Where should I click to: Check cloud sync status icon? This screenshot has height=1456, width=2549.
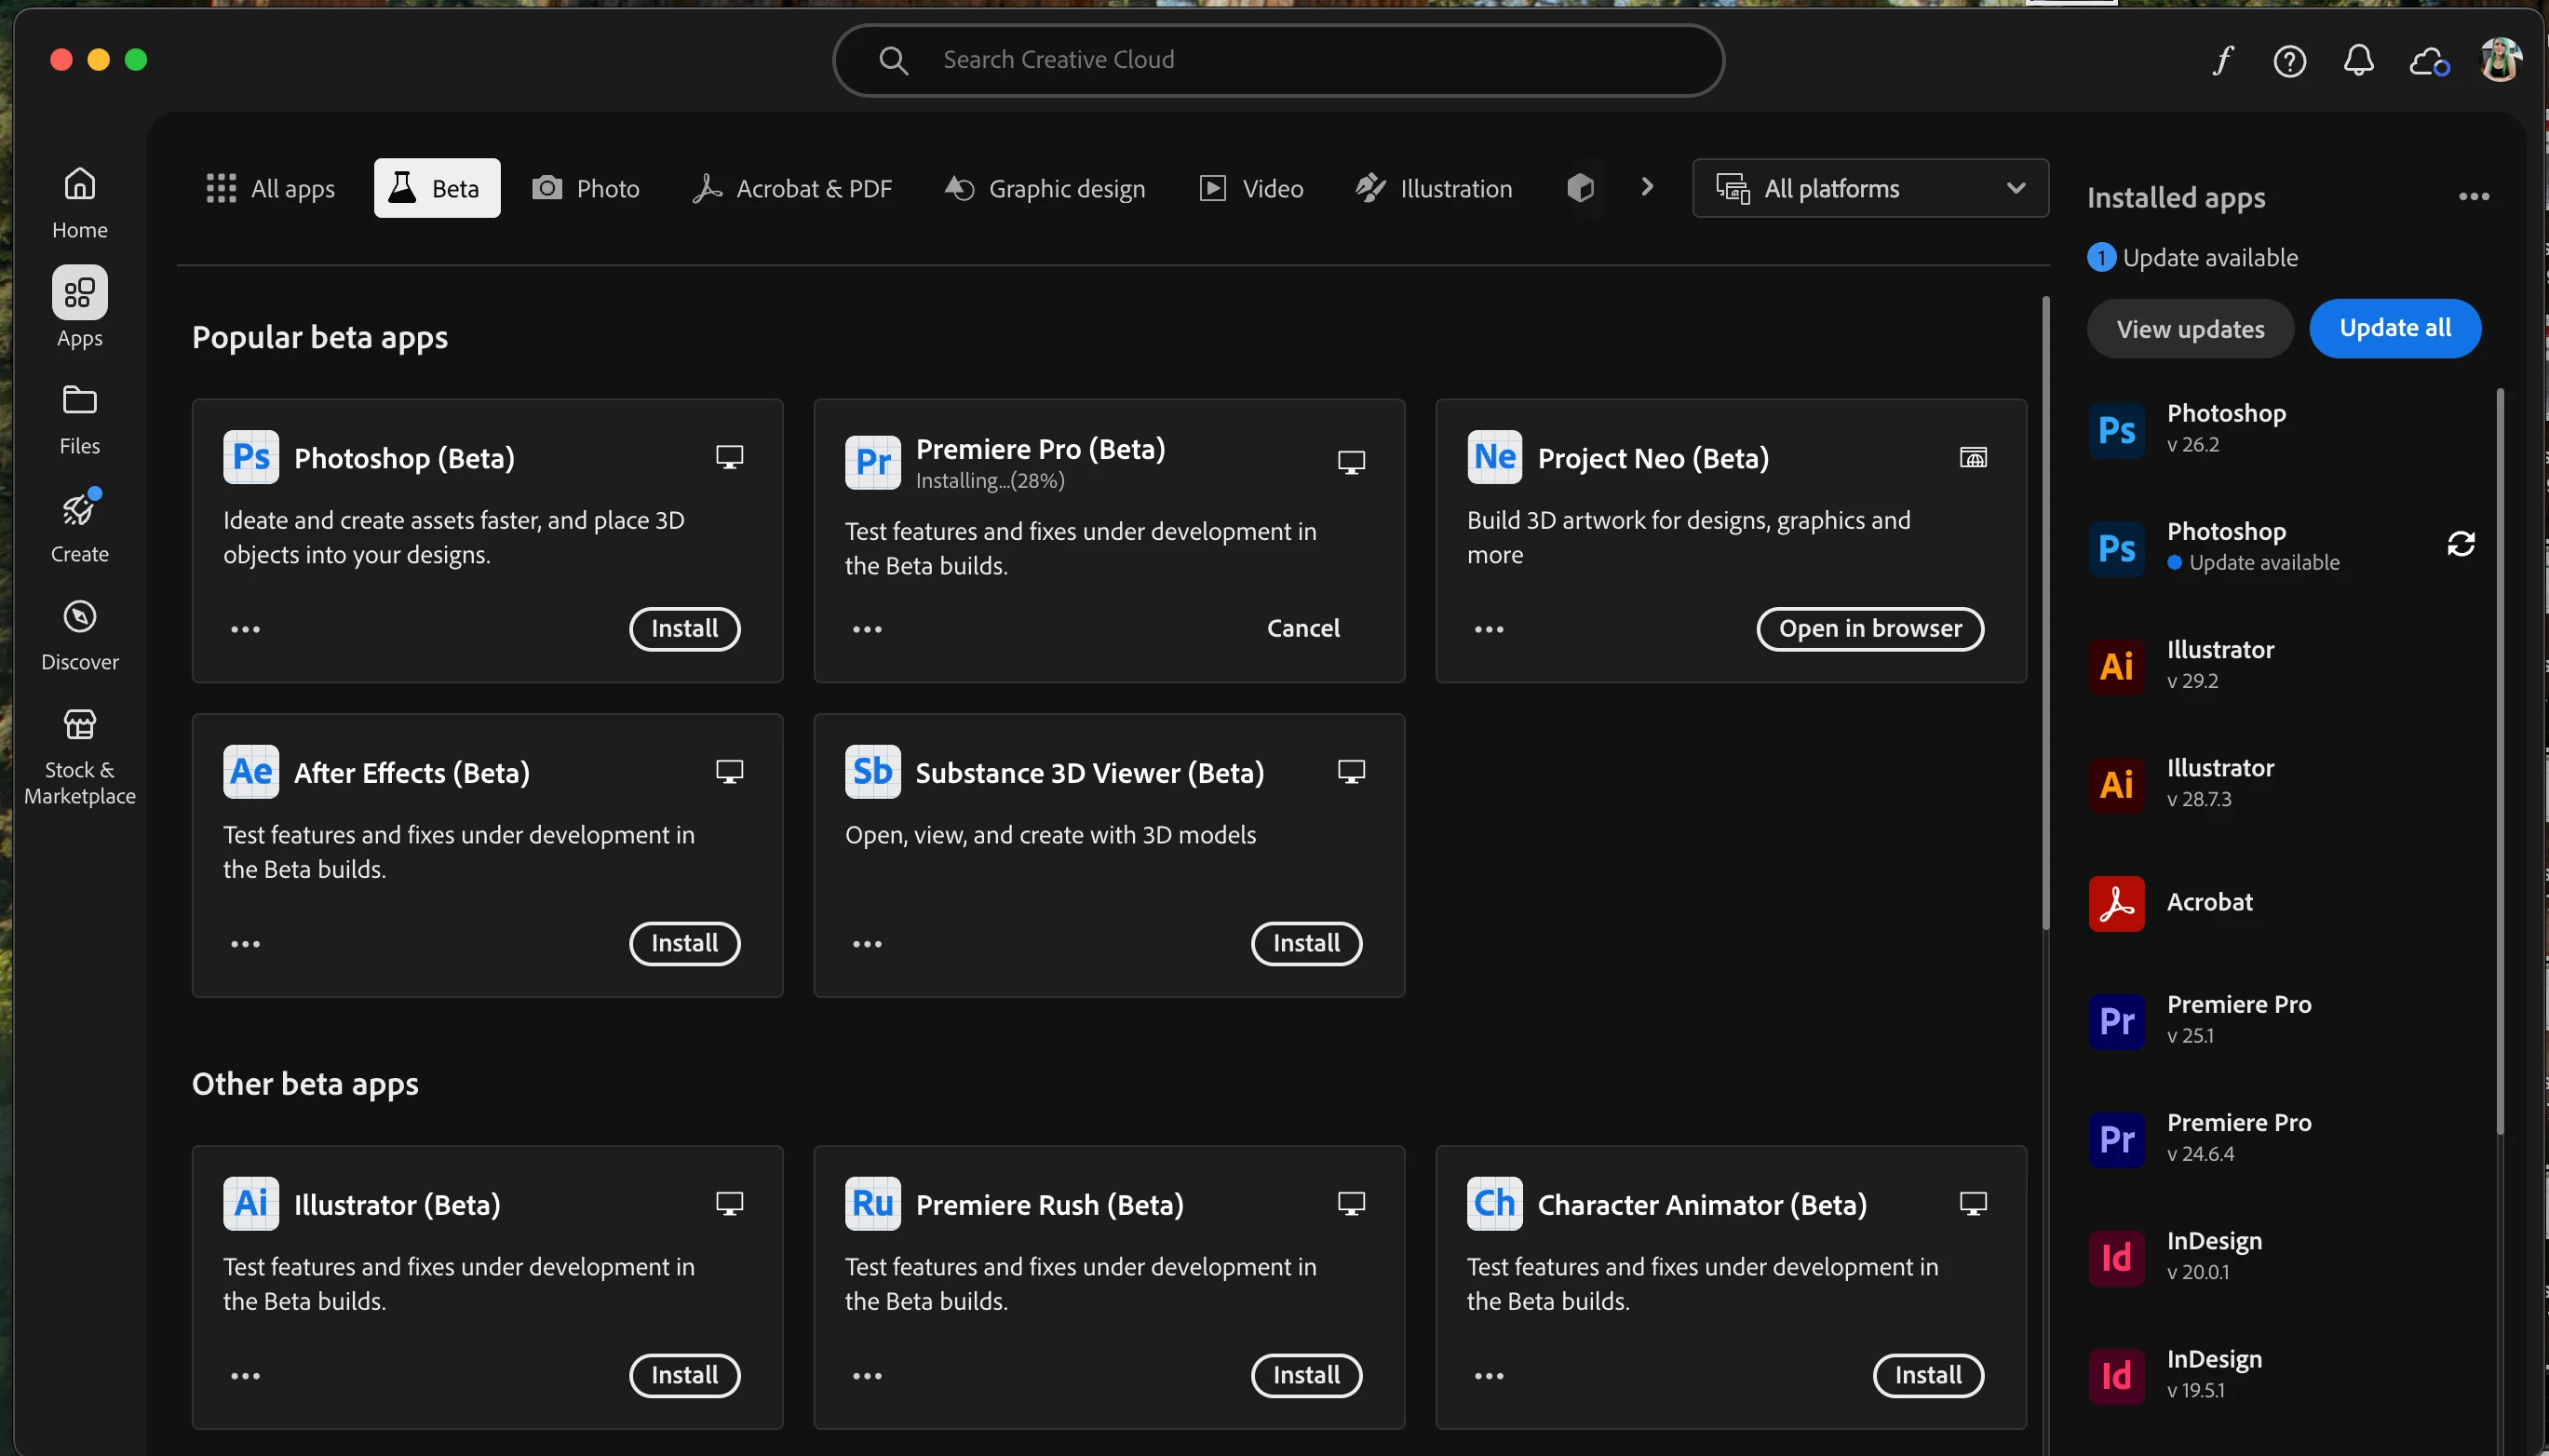point(2428,61)
